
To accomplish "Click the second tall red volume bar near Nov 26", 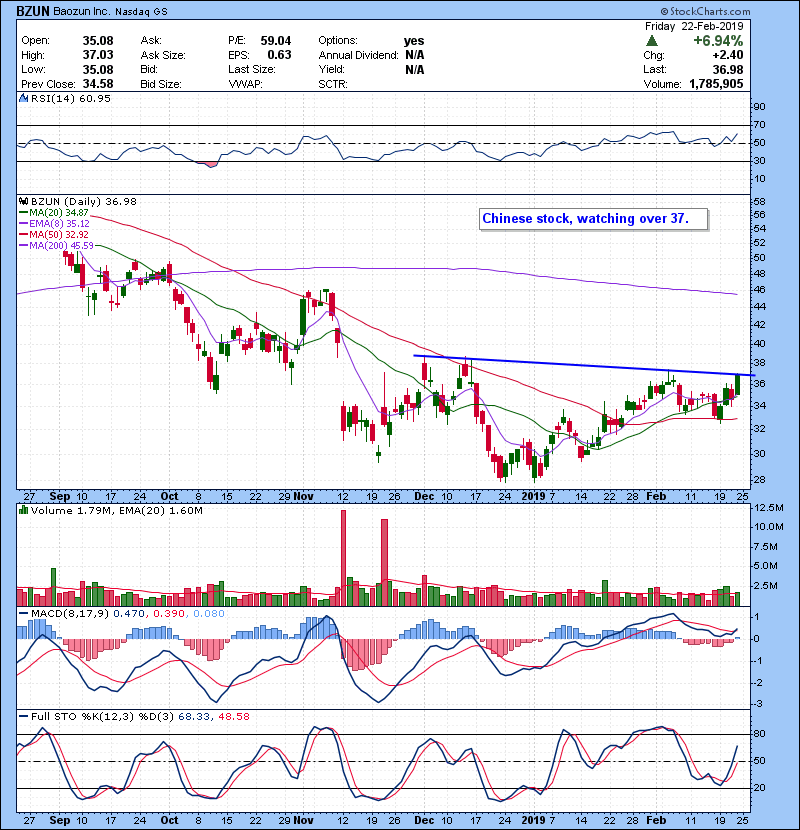I will [384, 563].
